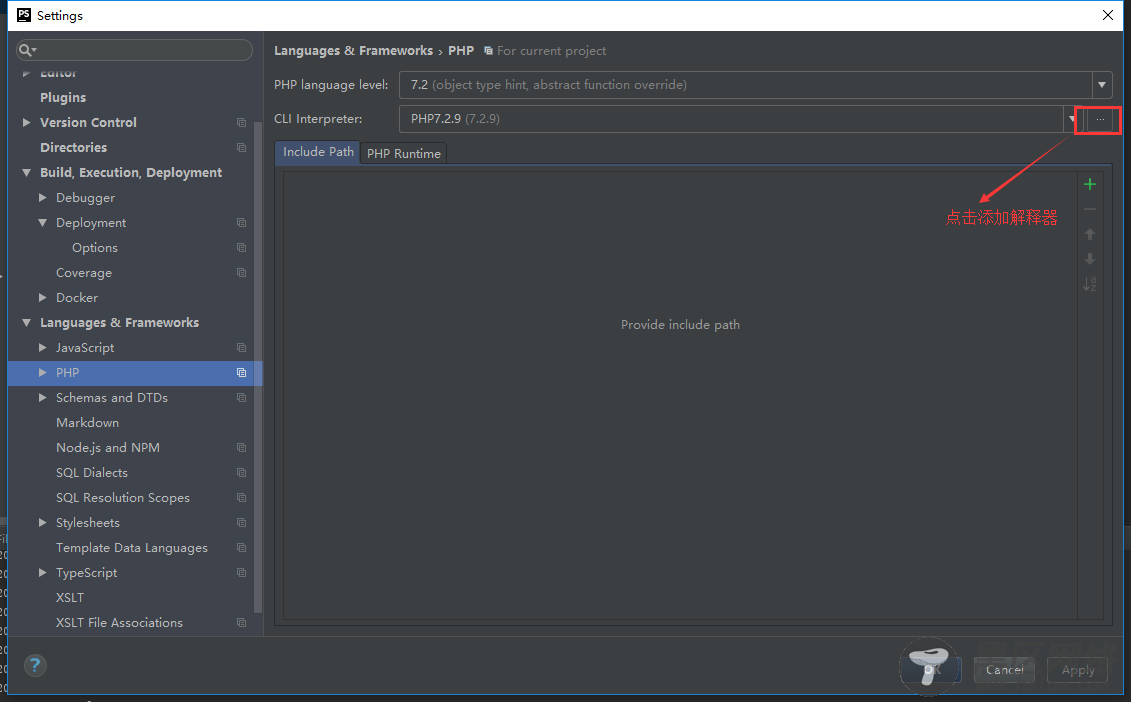Viewport: 1131px width, 702px height.
Task: Click the move down arrow icon
Action: click(1090, 259)
